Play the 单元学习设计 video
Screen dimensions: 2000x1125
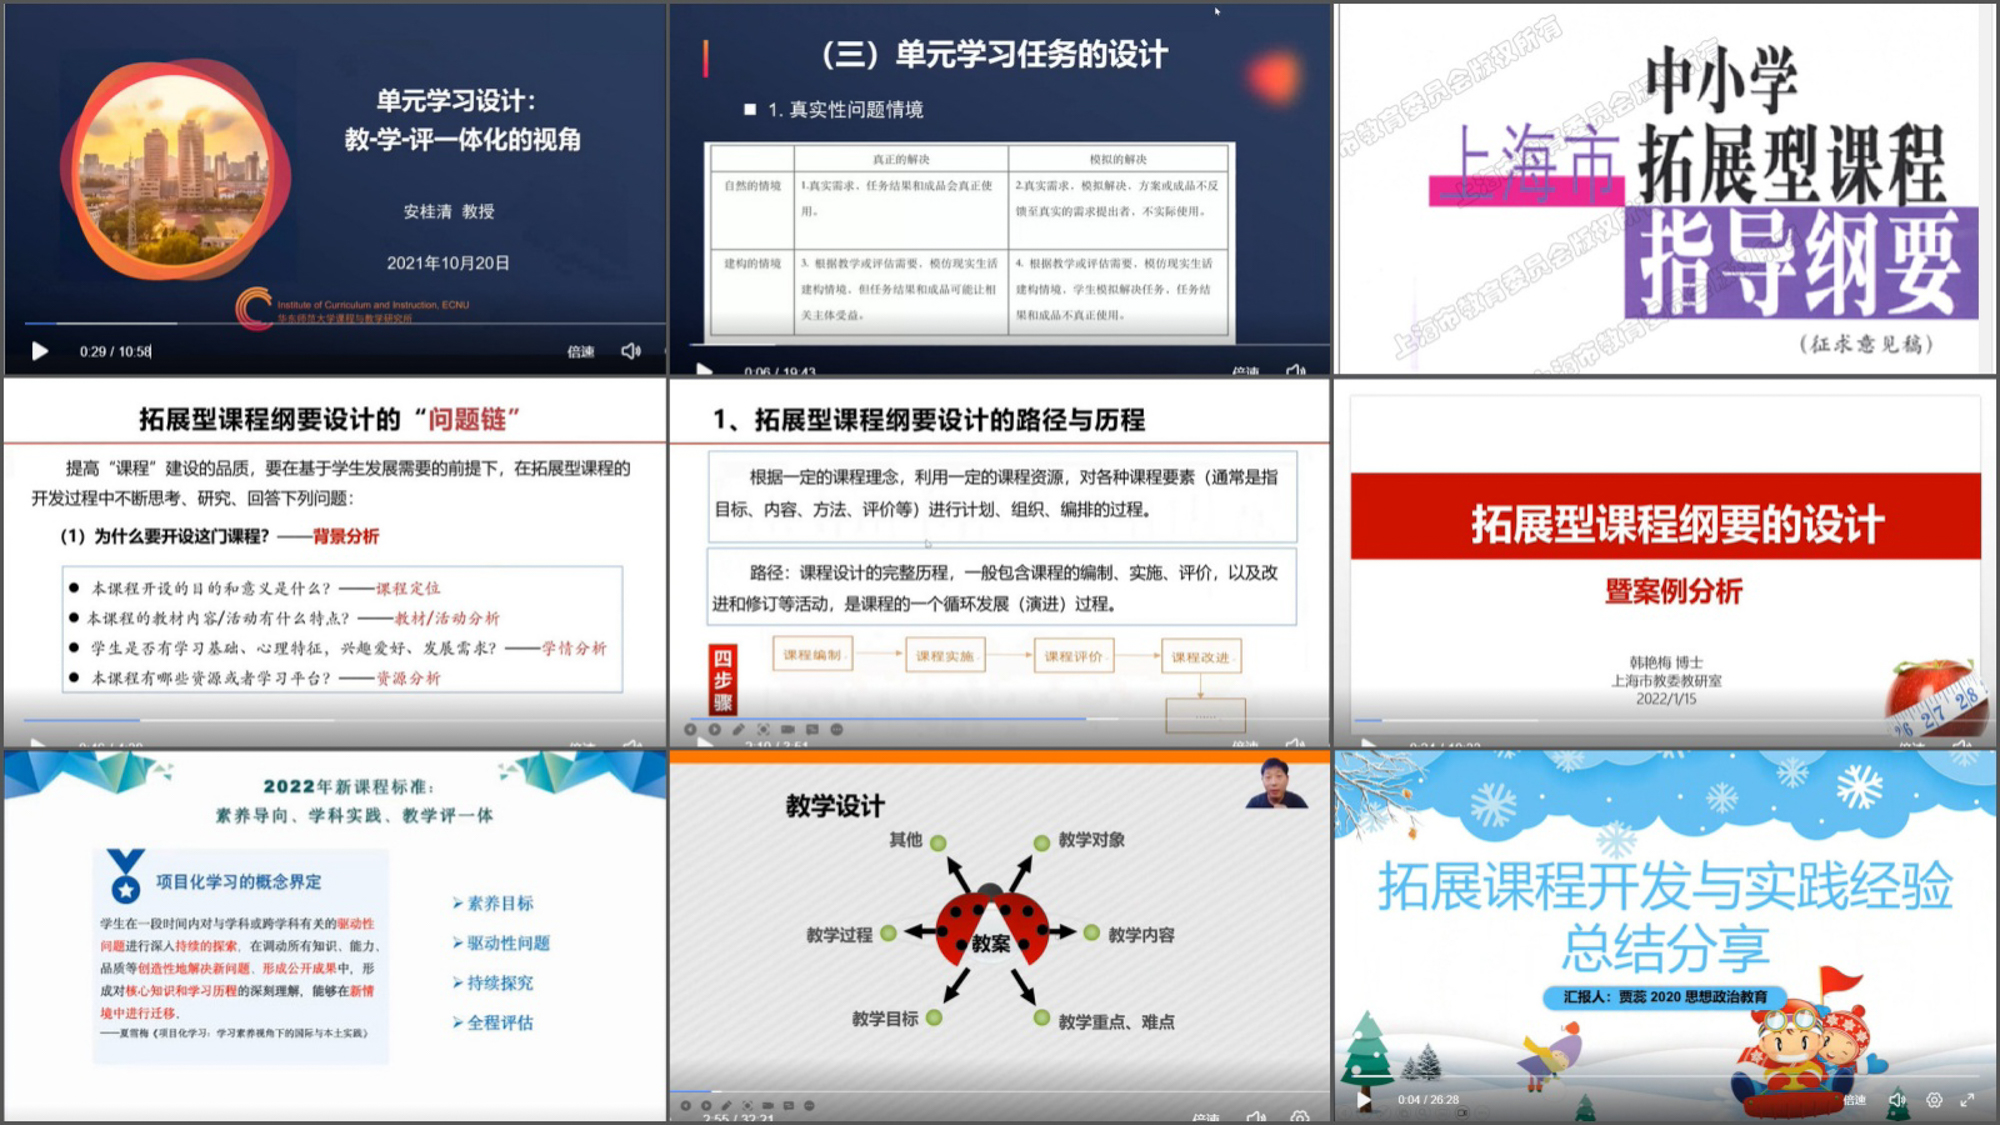(40, 351)
